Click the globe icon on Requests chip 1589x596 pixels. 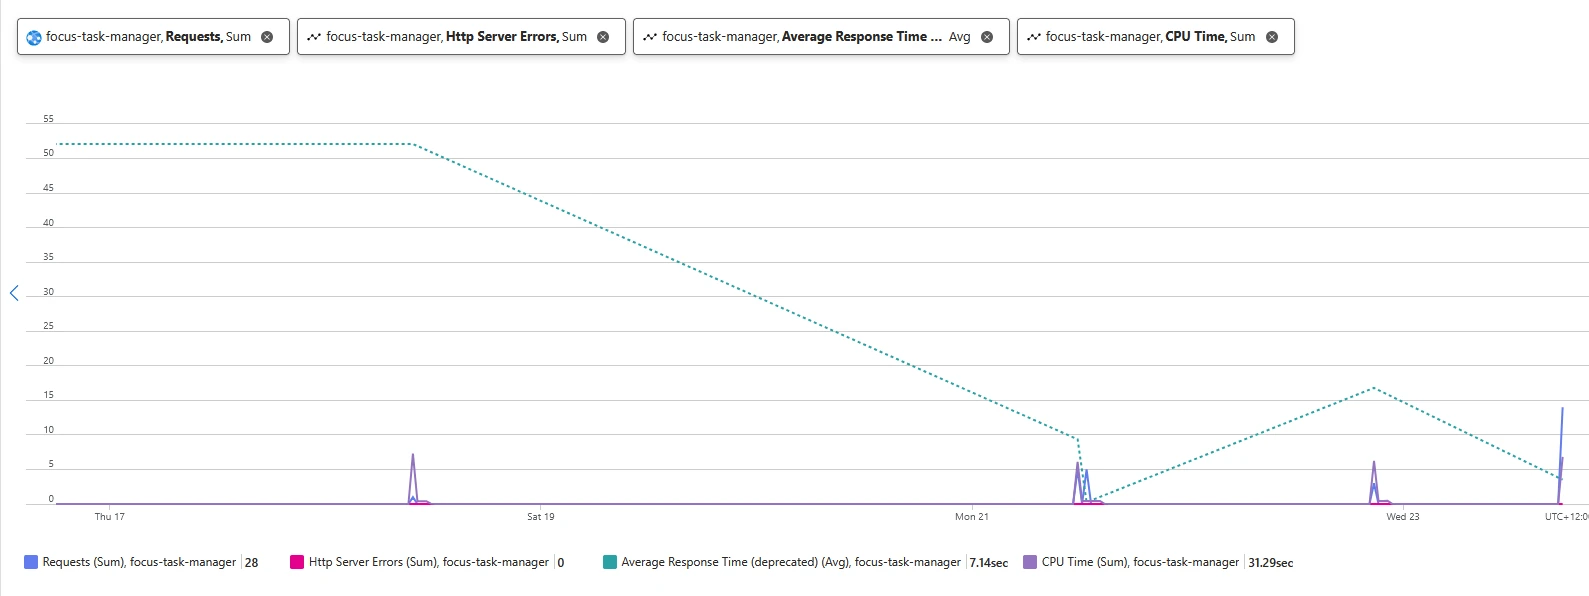click(x=34, y=37)
